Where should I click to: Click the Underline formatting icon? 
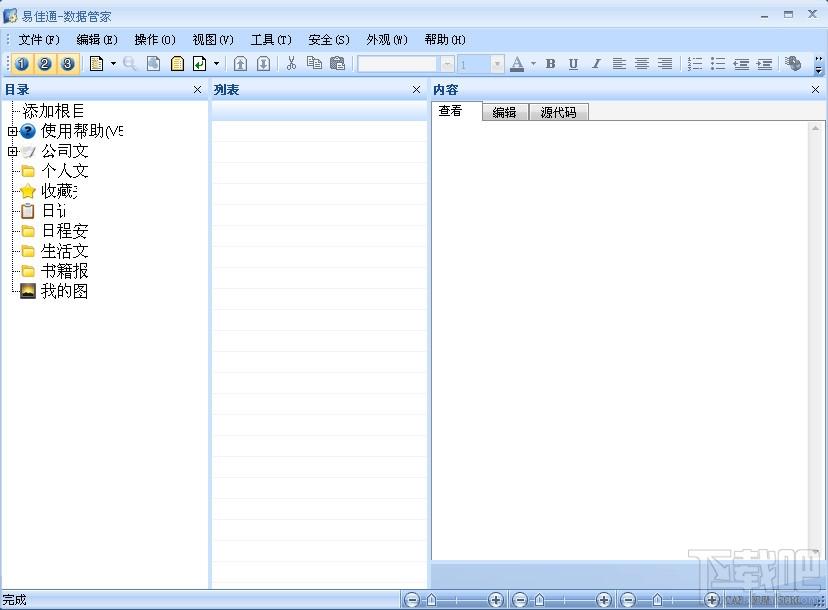573,64
